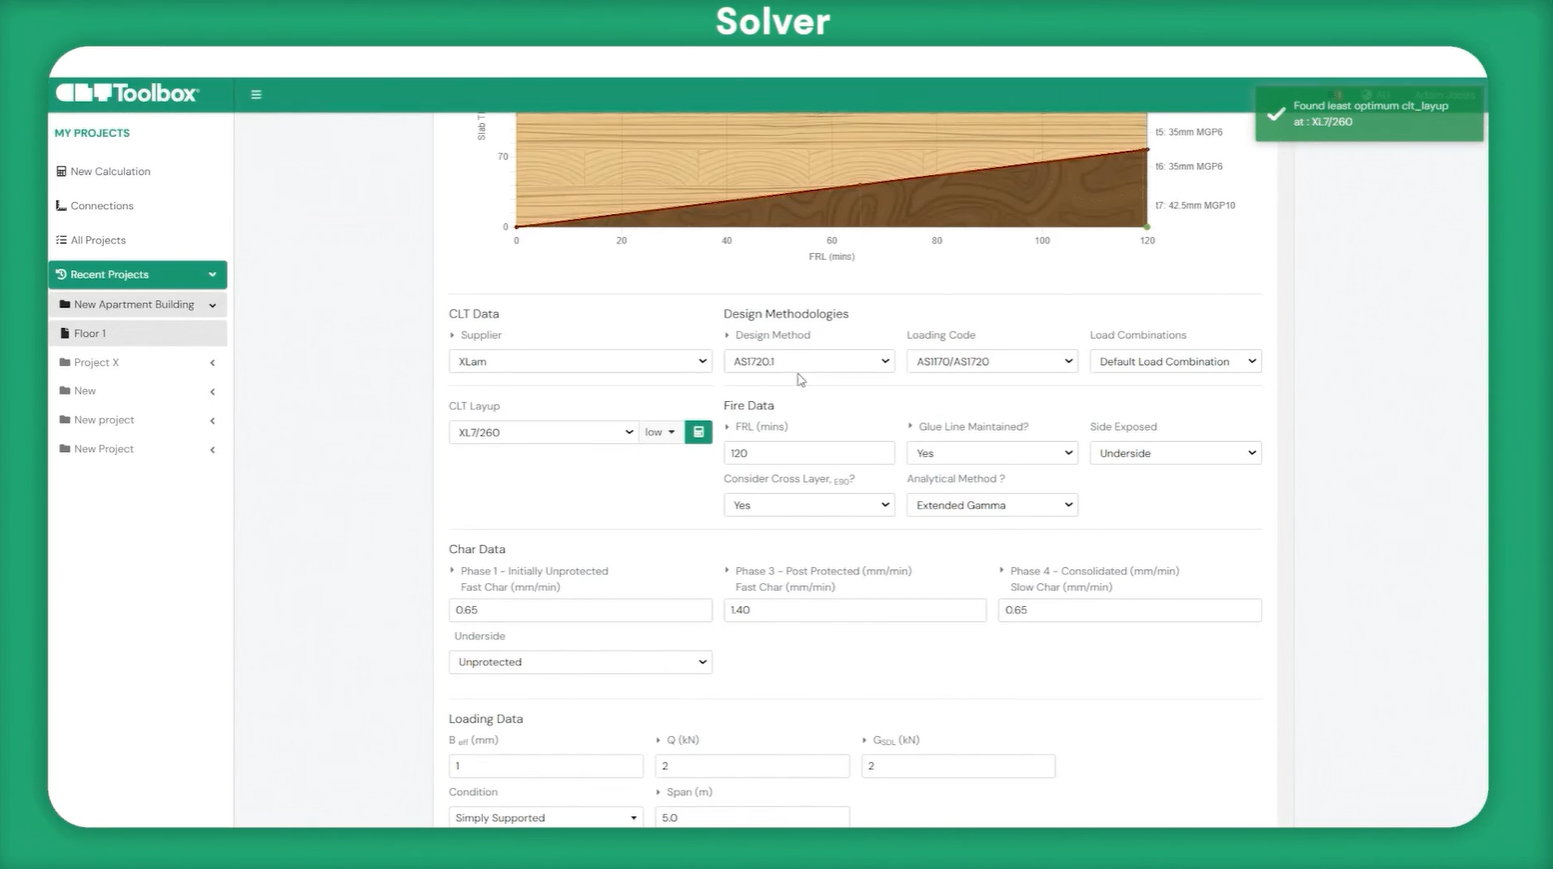Viewport: 1553px width, 869px height.
Task: Select Floor 1 in the sidebar
Action: pyautogui.click(x=90, y=333)
